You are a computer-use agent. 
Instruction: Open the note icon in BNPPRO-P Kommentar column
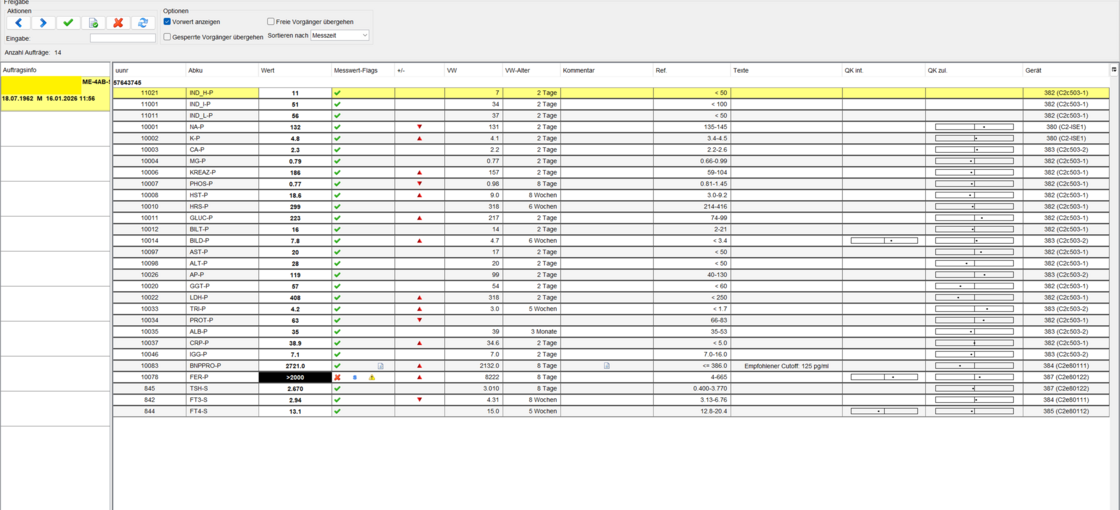coord(606,366)
